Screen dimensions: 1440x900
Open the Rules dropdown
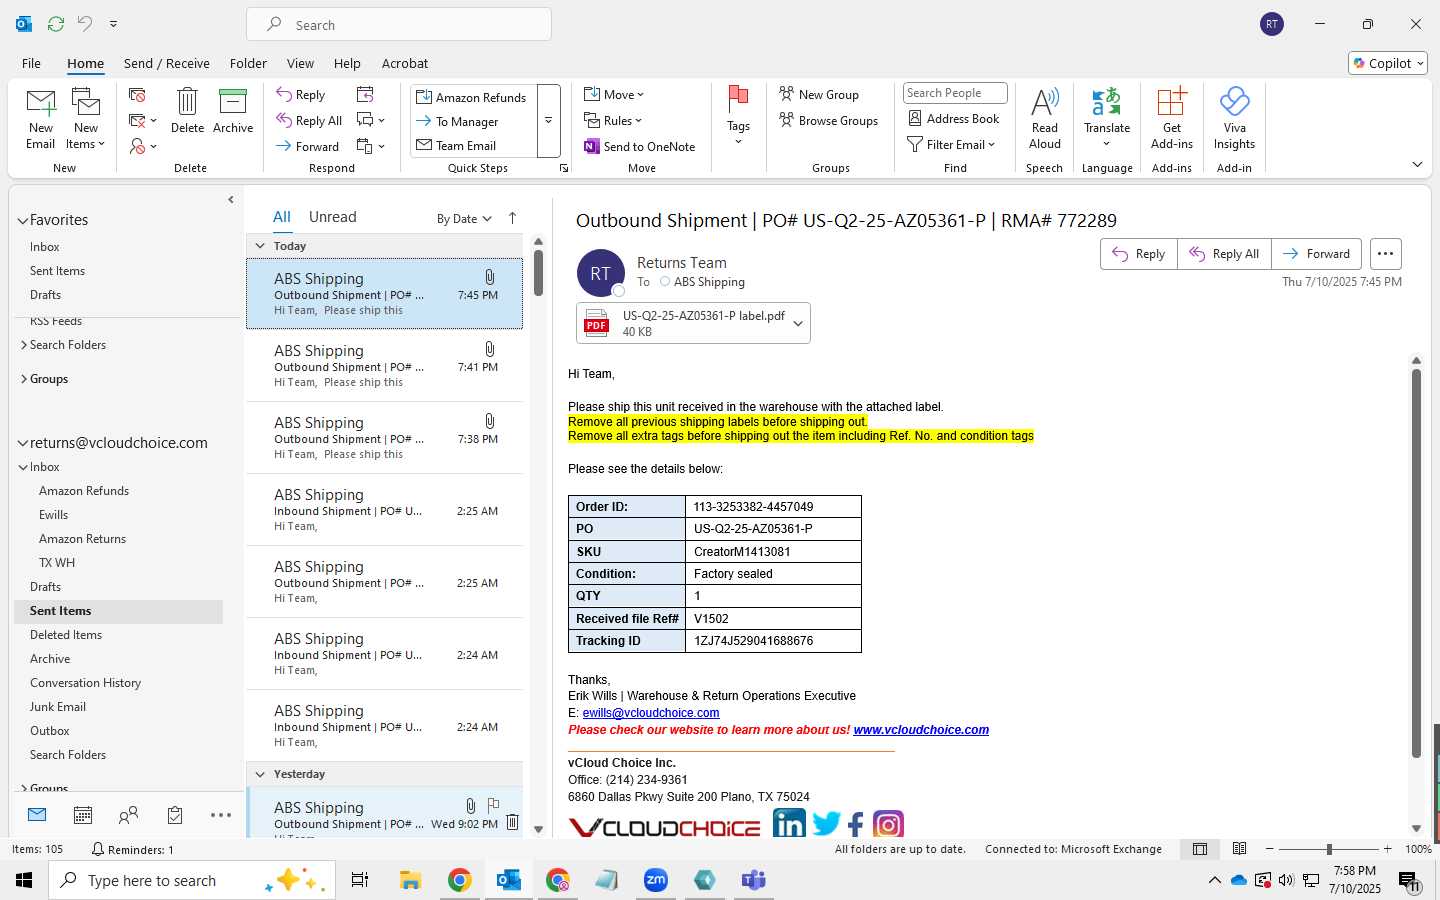613,121
